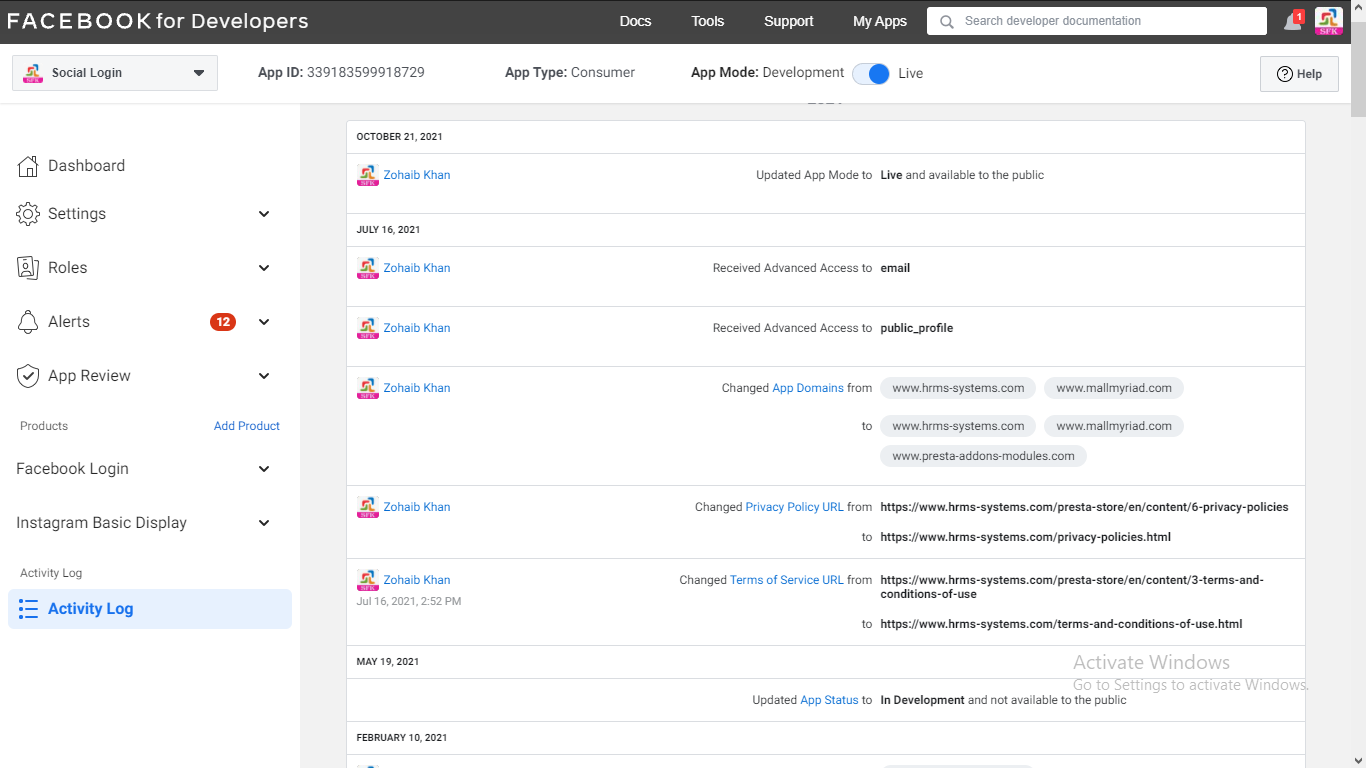Open the App Status link
This screenshot has width=1366, height=768.
tap(830, 700)
